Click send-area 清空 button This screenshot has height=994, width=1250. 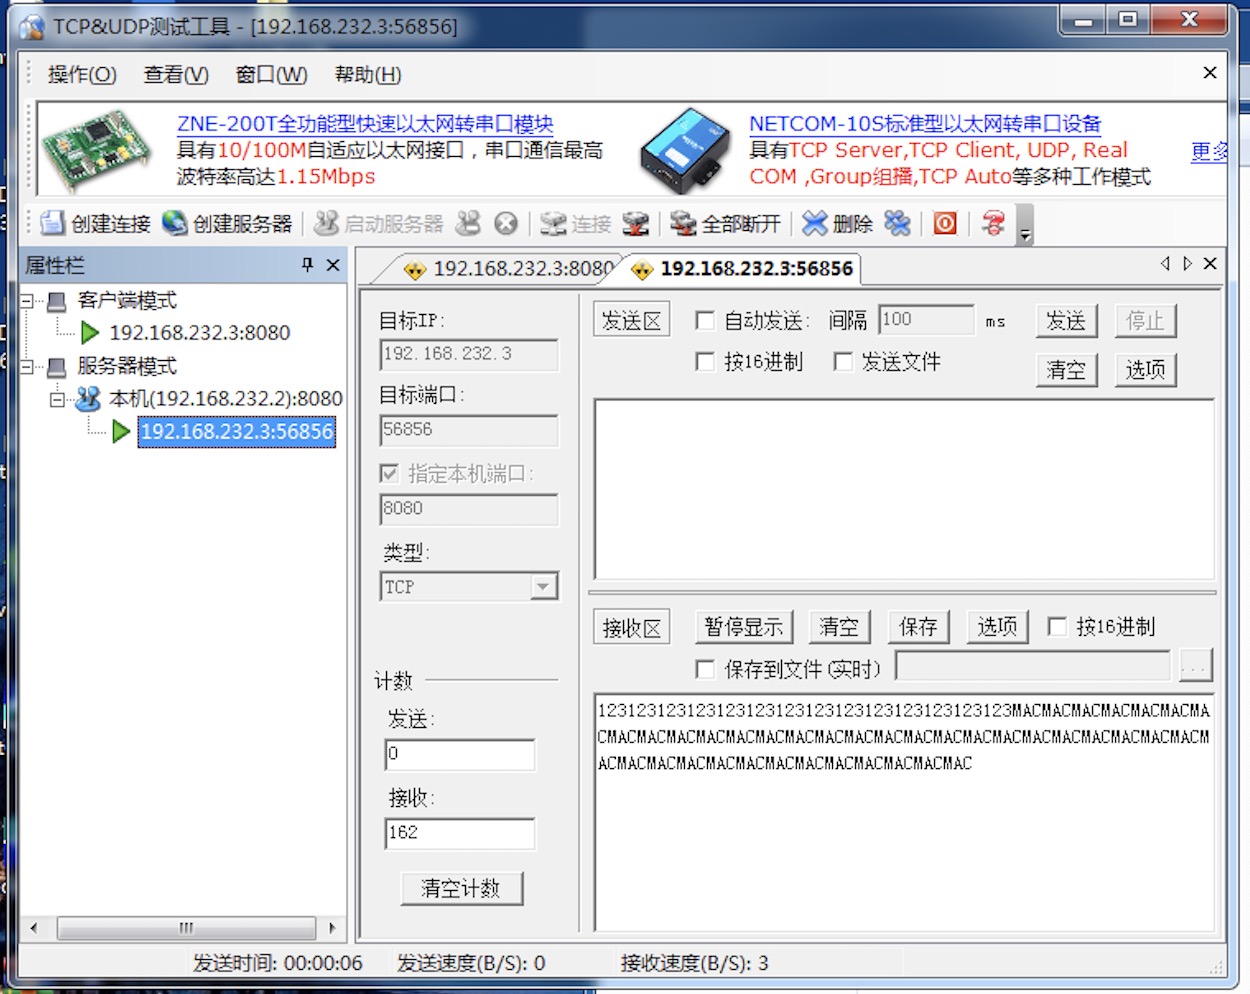pos(1066,370)
